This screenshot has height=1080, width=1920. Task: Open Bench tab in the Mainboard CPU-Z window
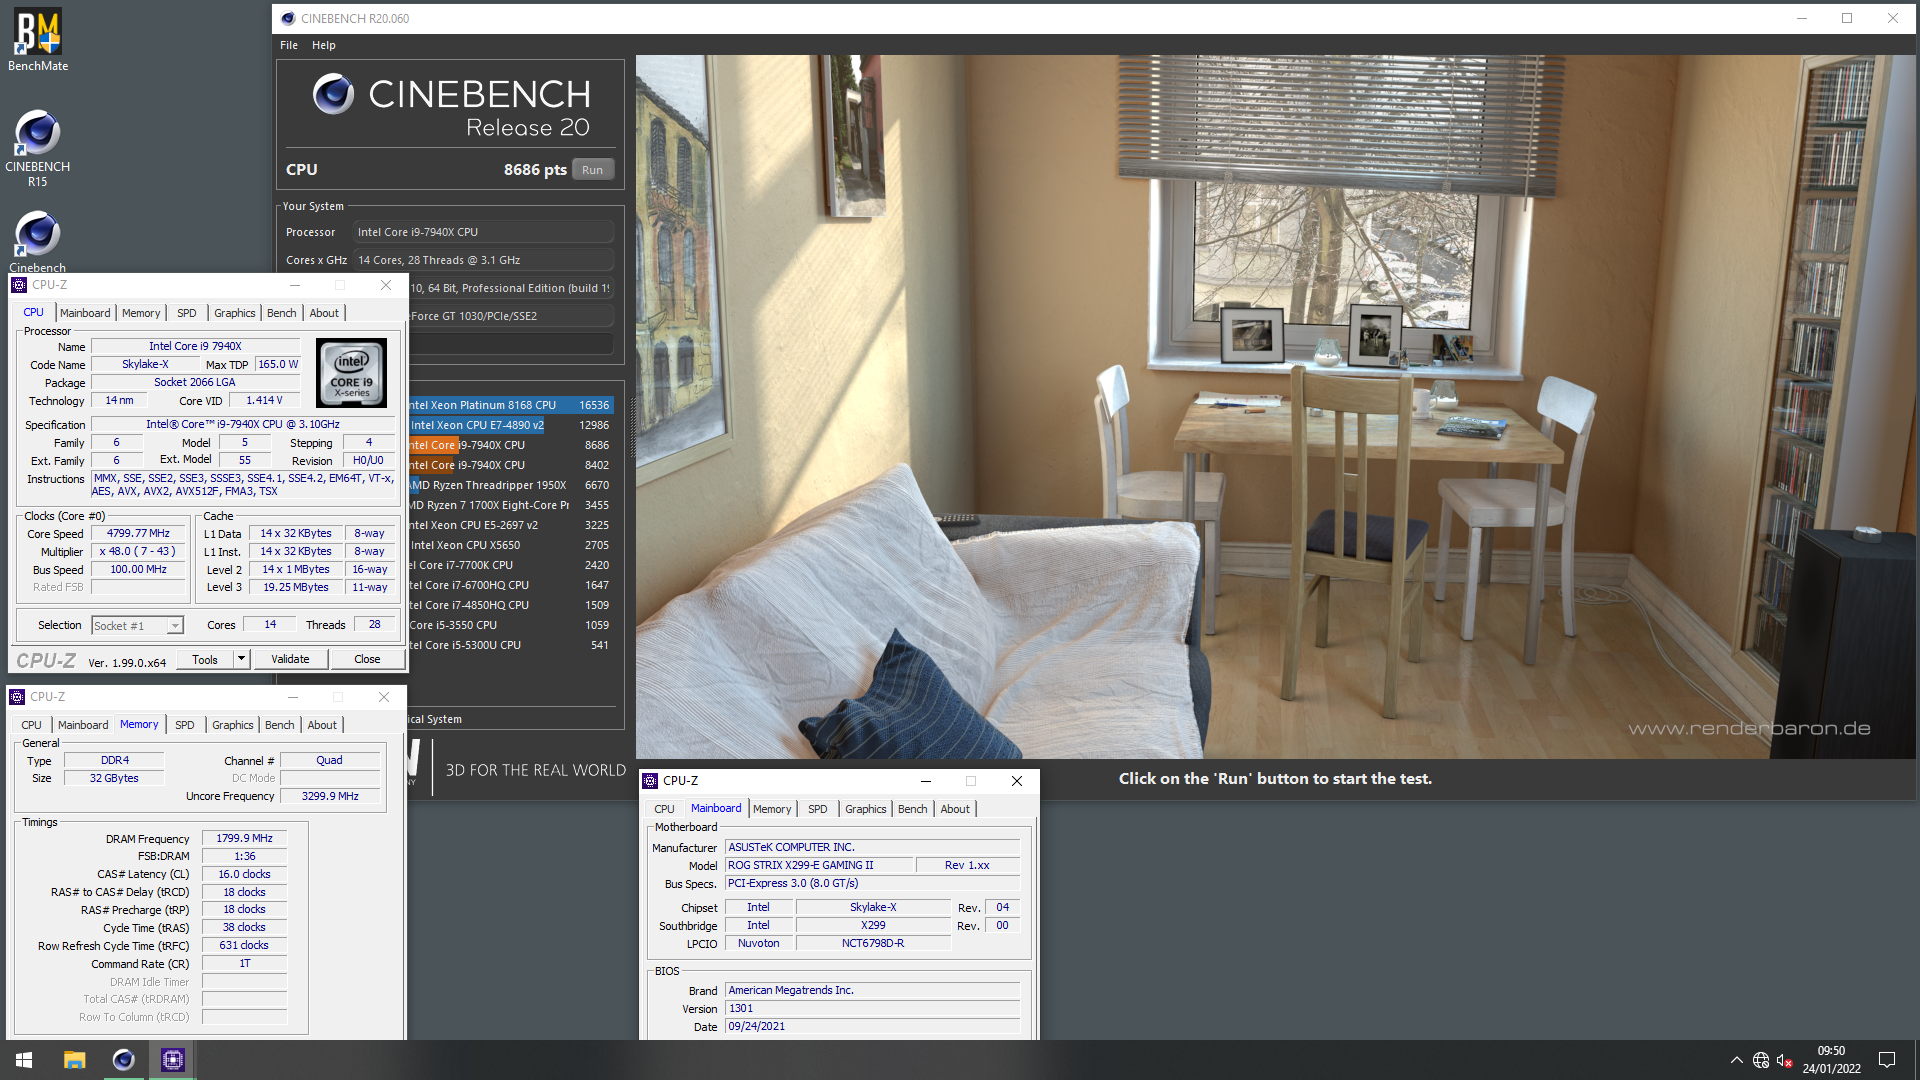(913, 809)
